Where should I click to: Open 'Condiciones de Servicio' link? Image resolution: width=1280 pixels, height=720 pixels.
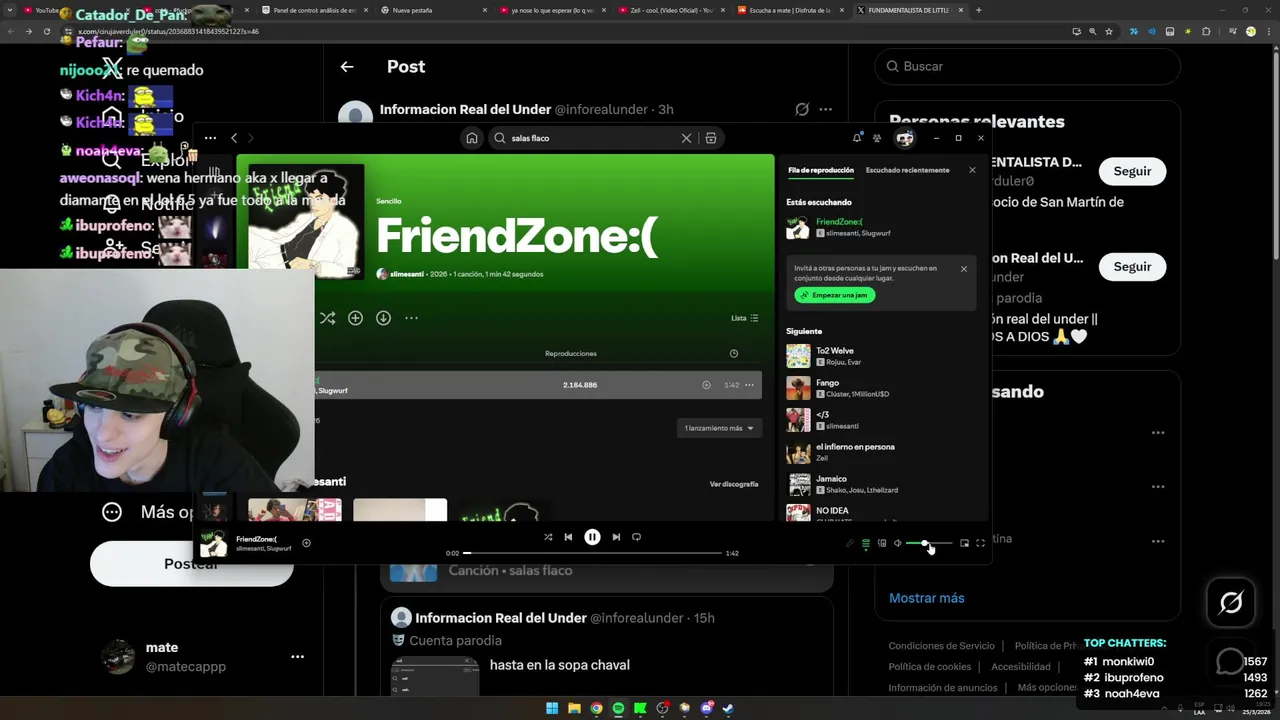(942, 646)
